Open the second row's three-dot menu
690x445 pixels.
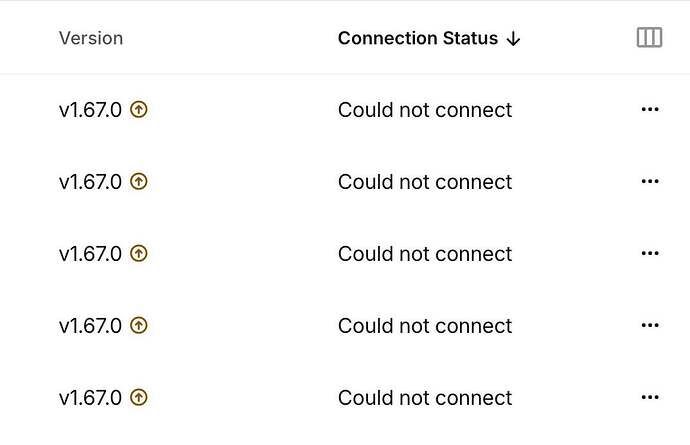point(650,181)
